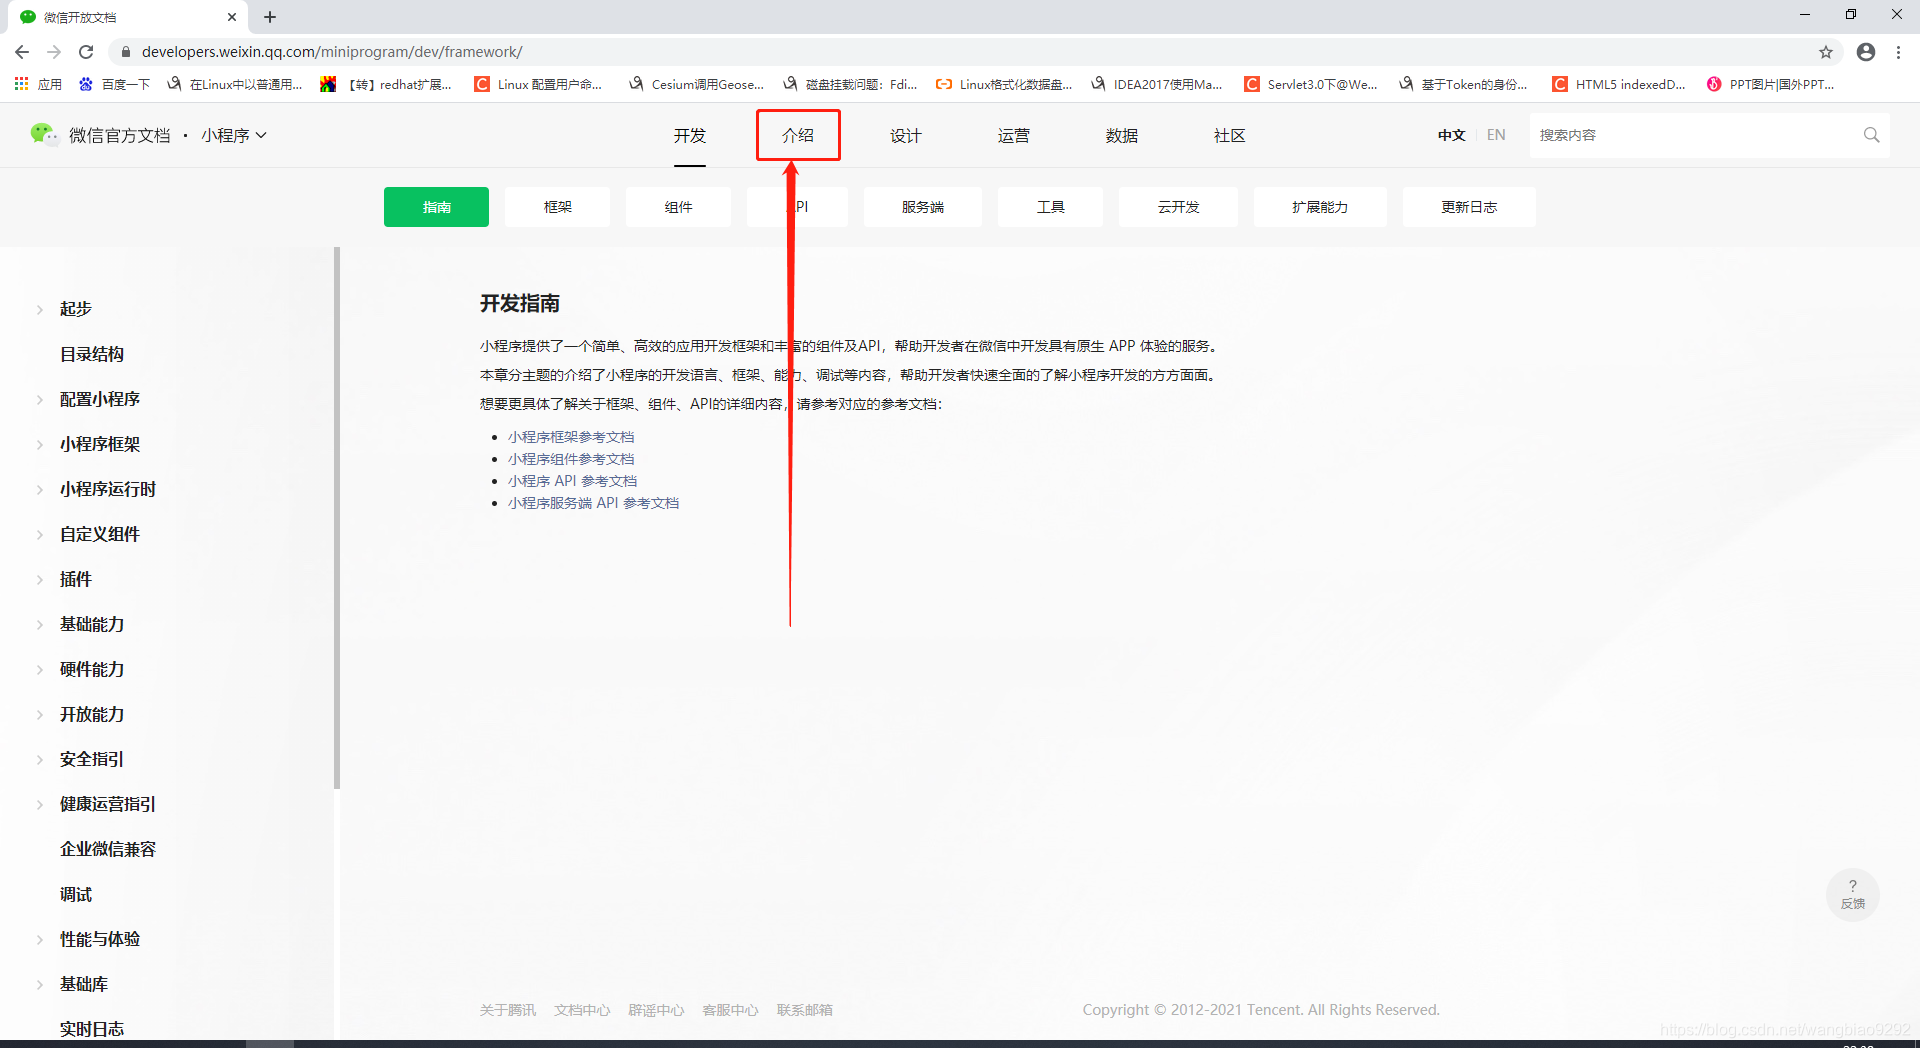Open the 关于腾讯 footer link
The image size is (1920, 1048).
[507, 1010]
